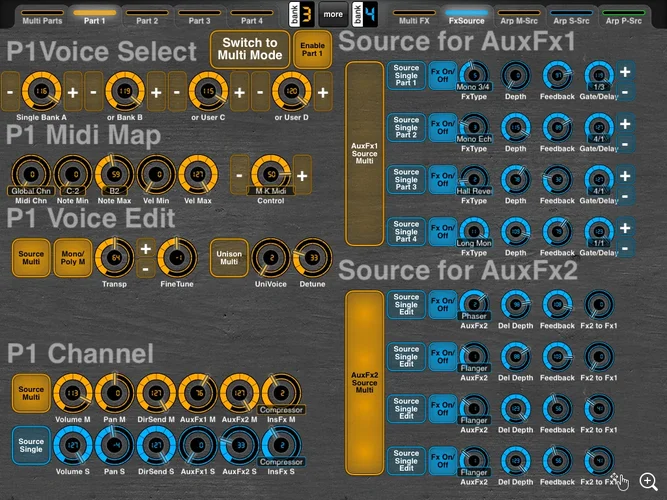Click the User D voice knob

click(x=291, y=91)
